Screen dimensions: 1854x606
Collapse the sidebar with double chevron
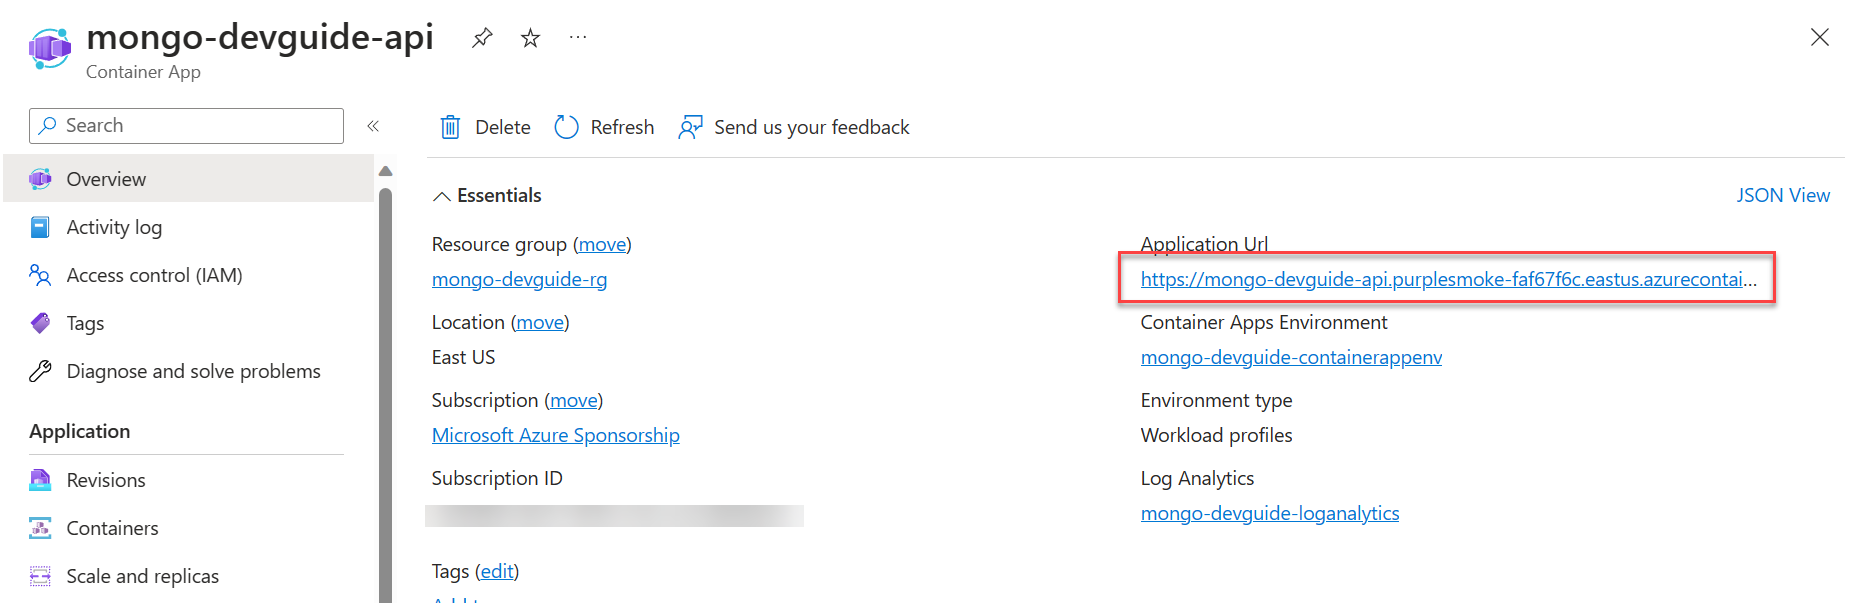pos(373,126)
